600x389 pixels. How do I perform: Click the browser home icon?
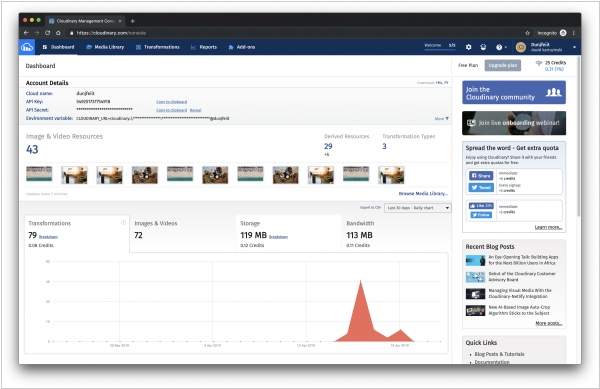click(x=58, y=33)
